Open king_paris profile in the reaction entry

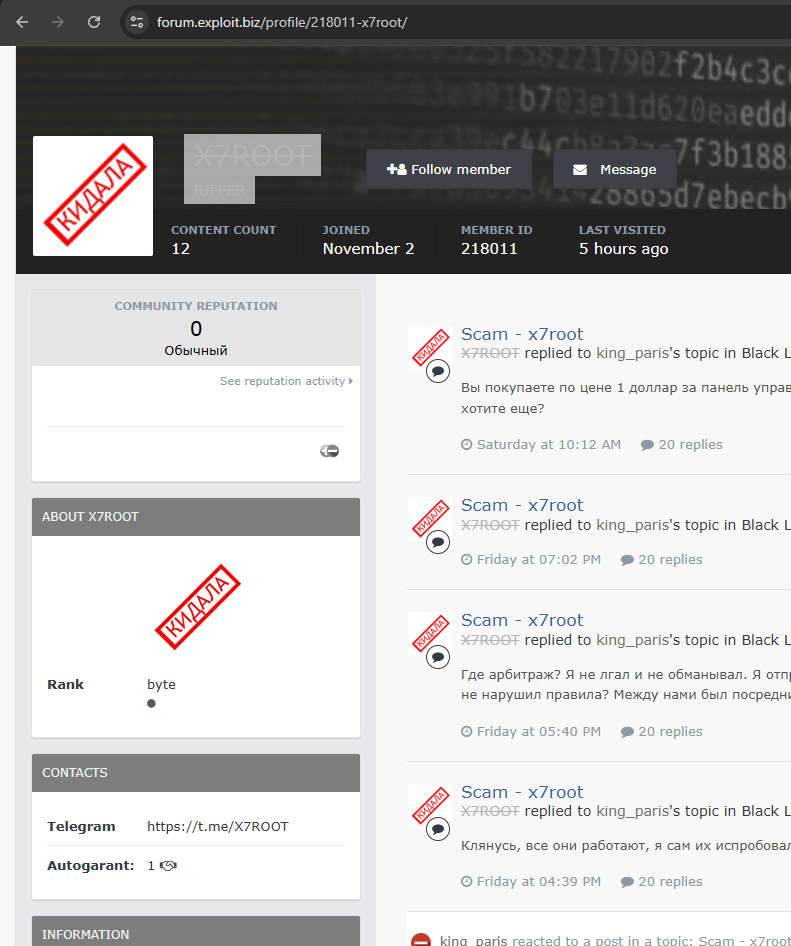[x=474, y=941]
